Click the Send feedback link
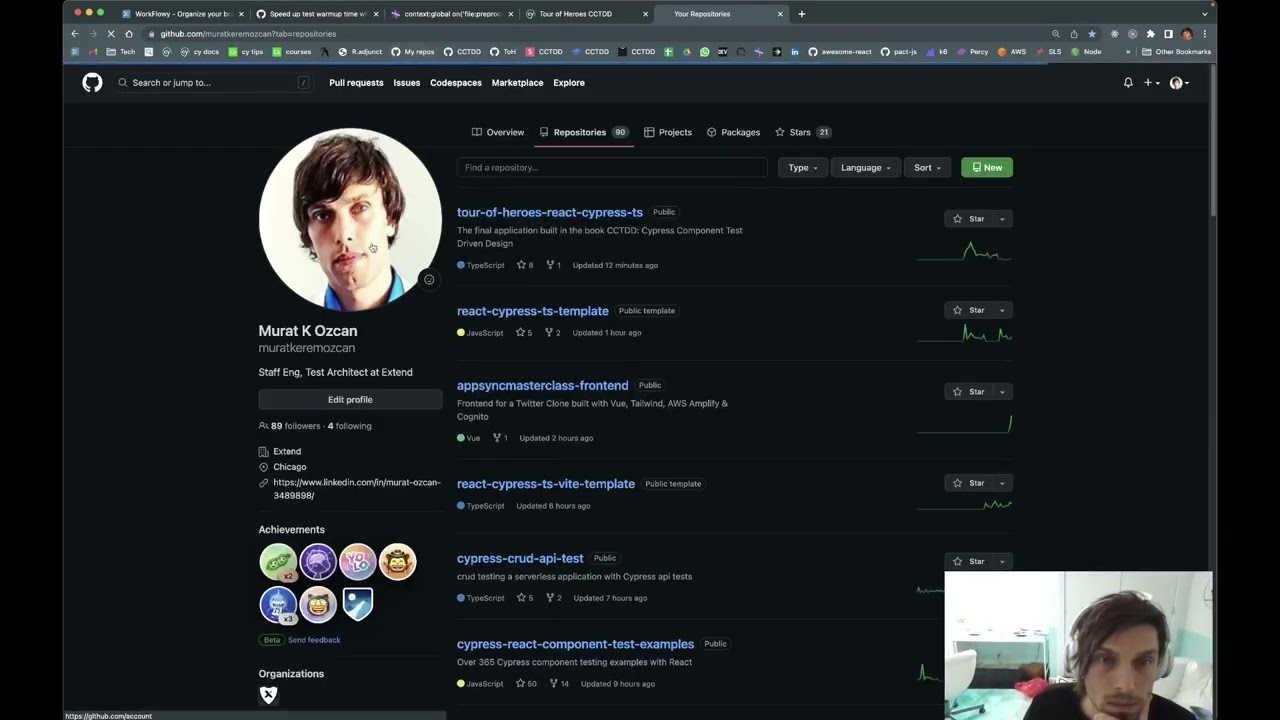Image resolution: width=1280 pixels, height=720 pixels. coord(314,640)
